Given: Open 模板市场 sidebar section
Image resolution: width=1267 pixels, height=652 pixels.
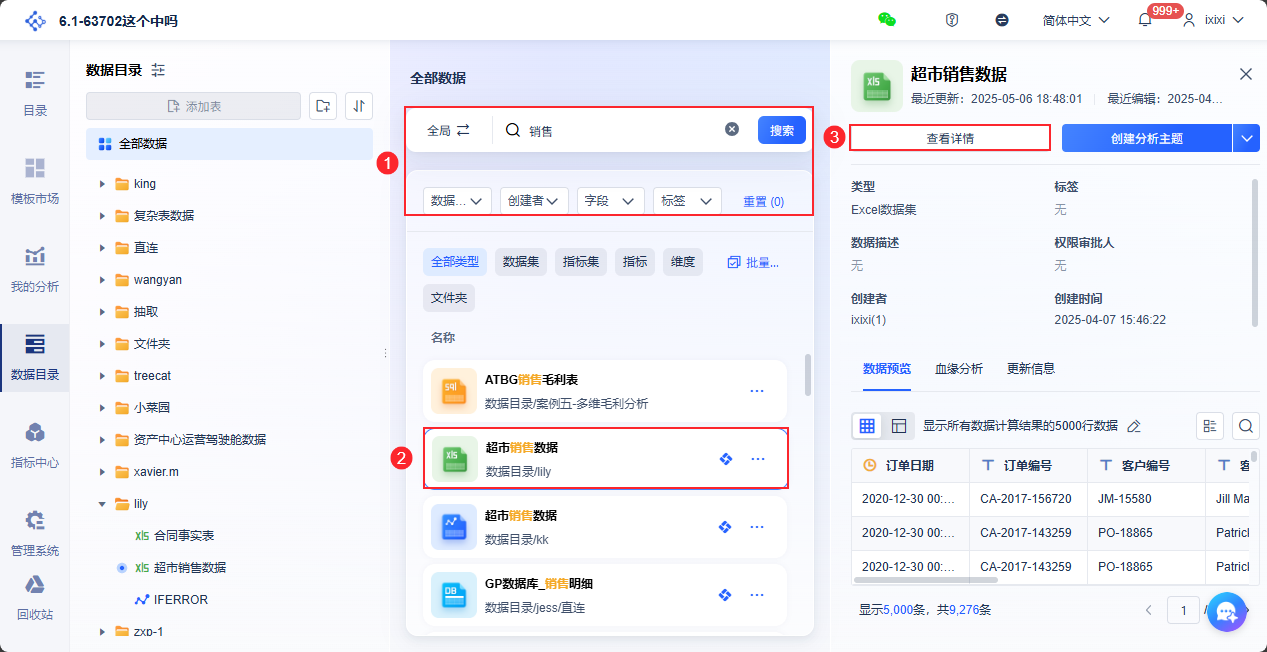Looking at the screenshot, I should (35, 181).
